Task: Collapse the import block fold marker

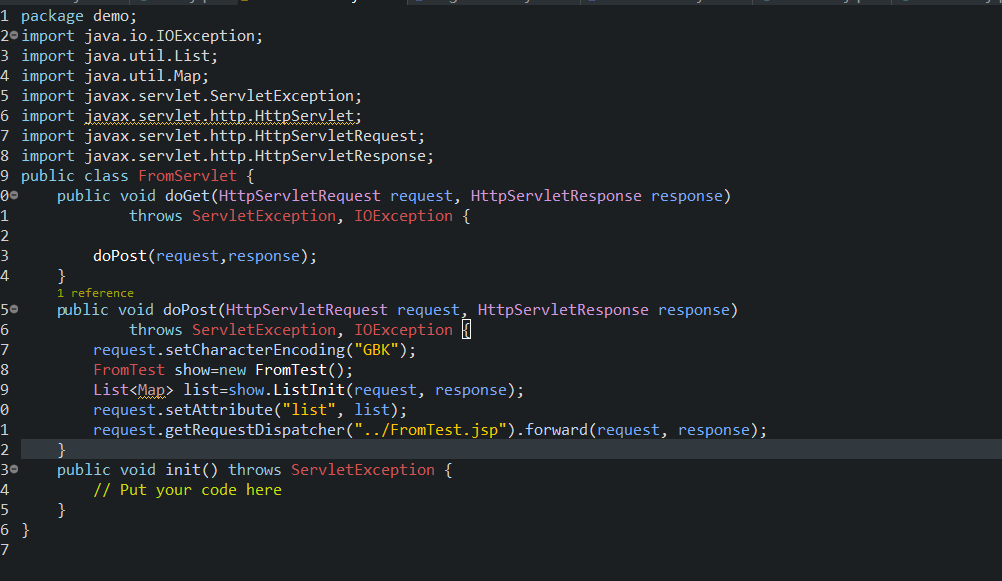Action: coord(14,35)
